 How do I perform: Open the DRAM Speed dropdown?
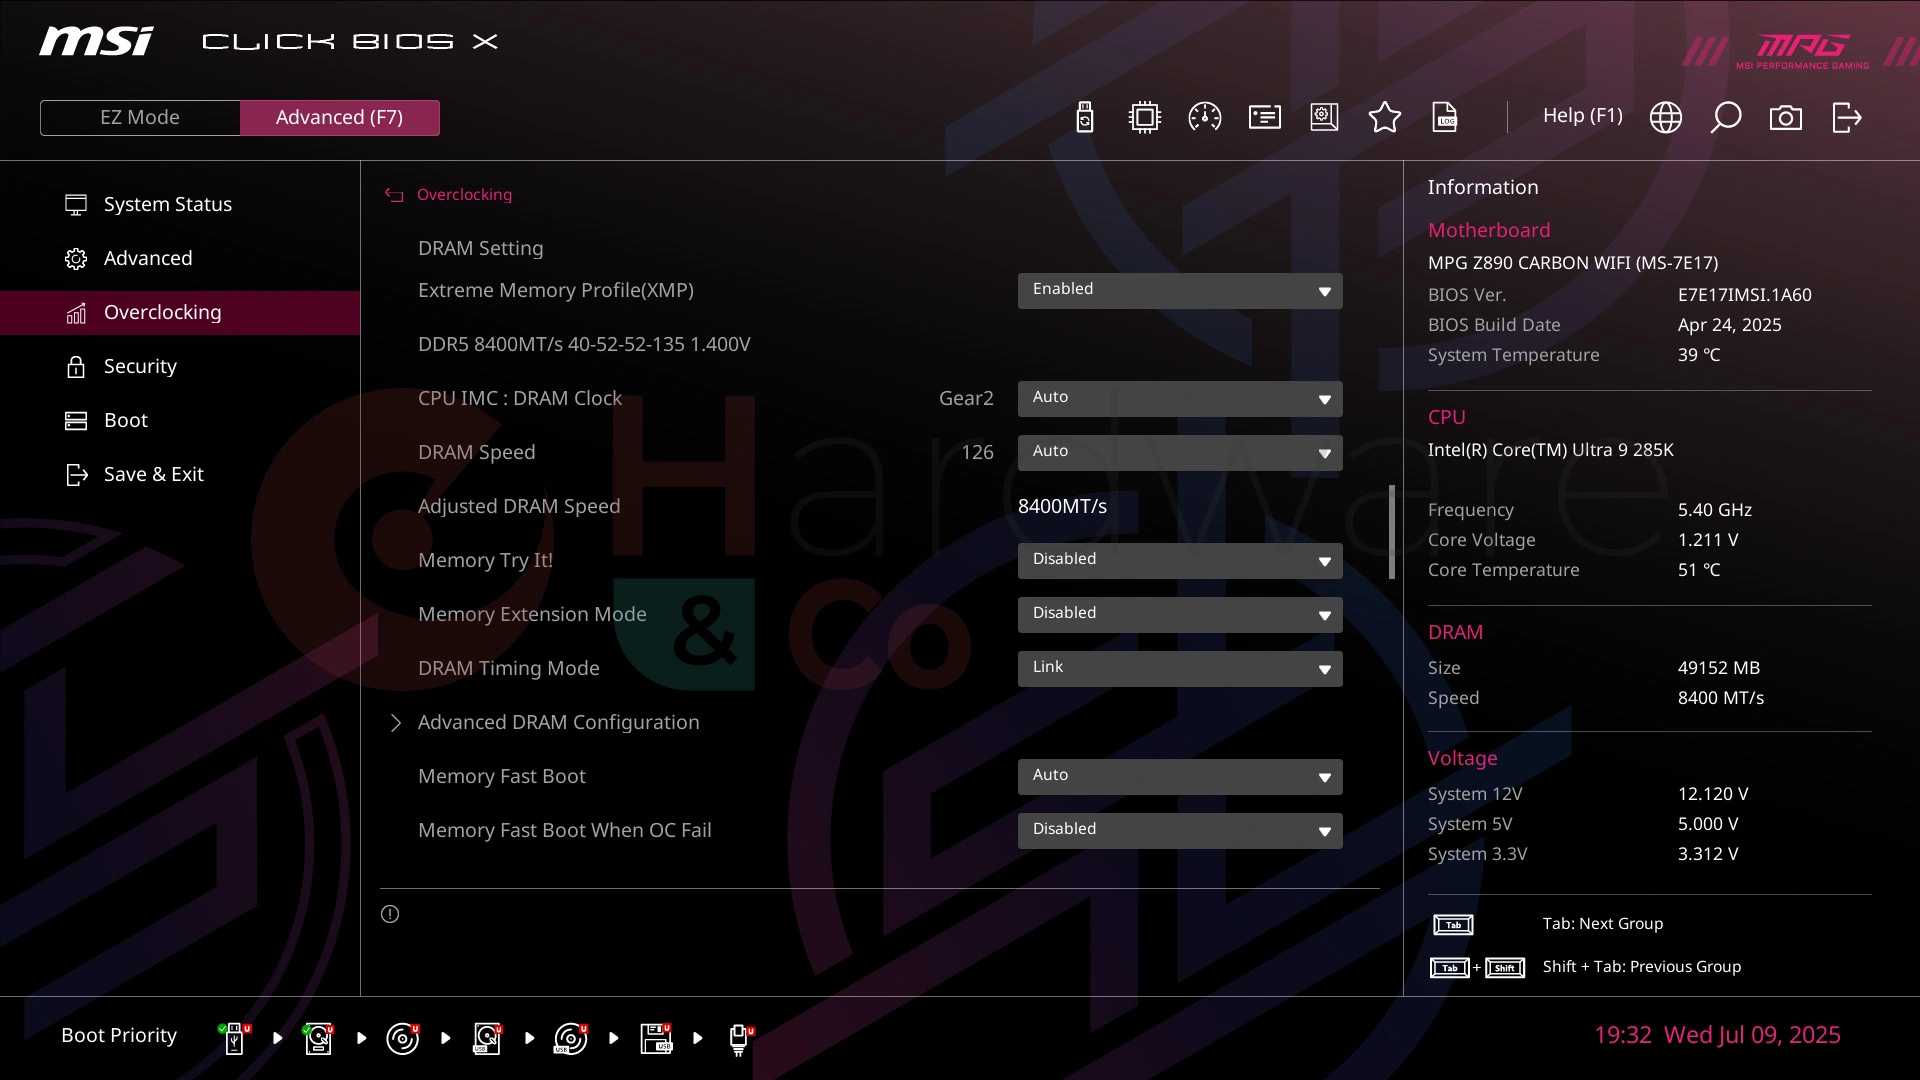1180,453
